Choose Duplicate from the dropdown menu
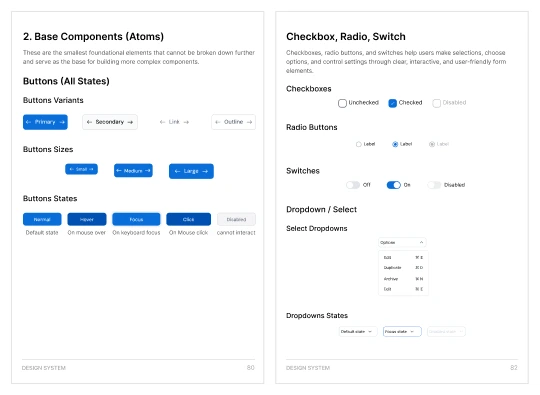Screen dimensions: 540x395 [x=403, y=268]
